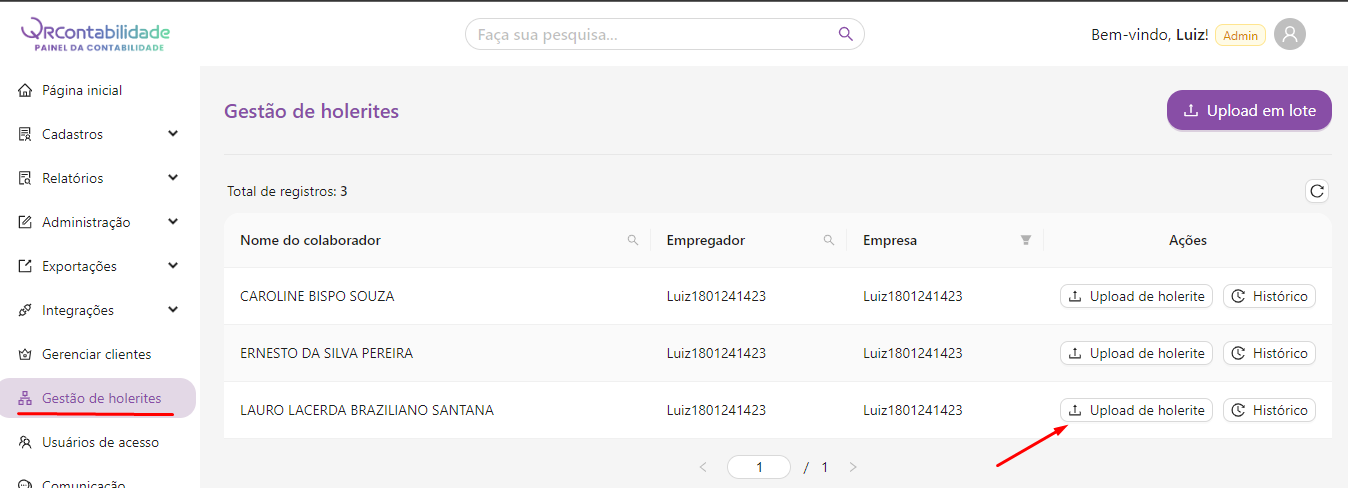Filter the Empresa column
The width and height of the screenshot is (1348, 488).
tap(1025, 240)
